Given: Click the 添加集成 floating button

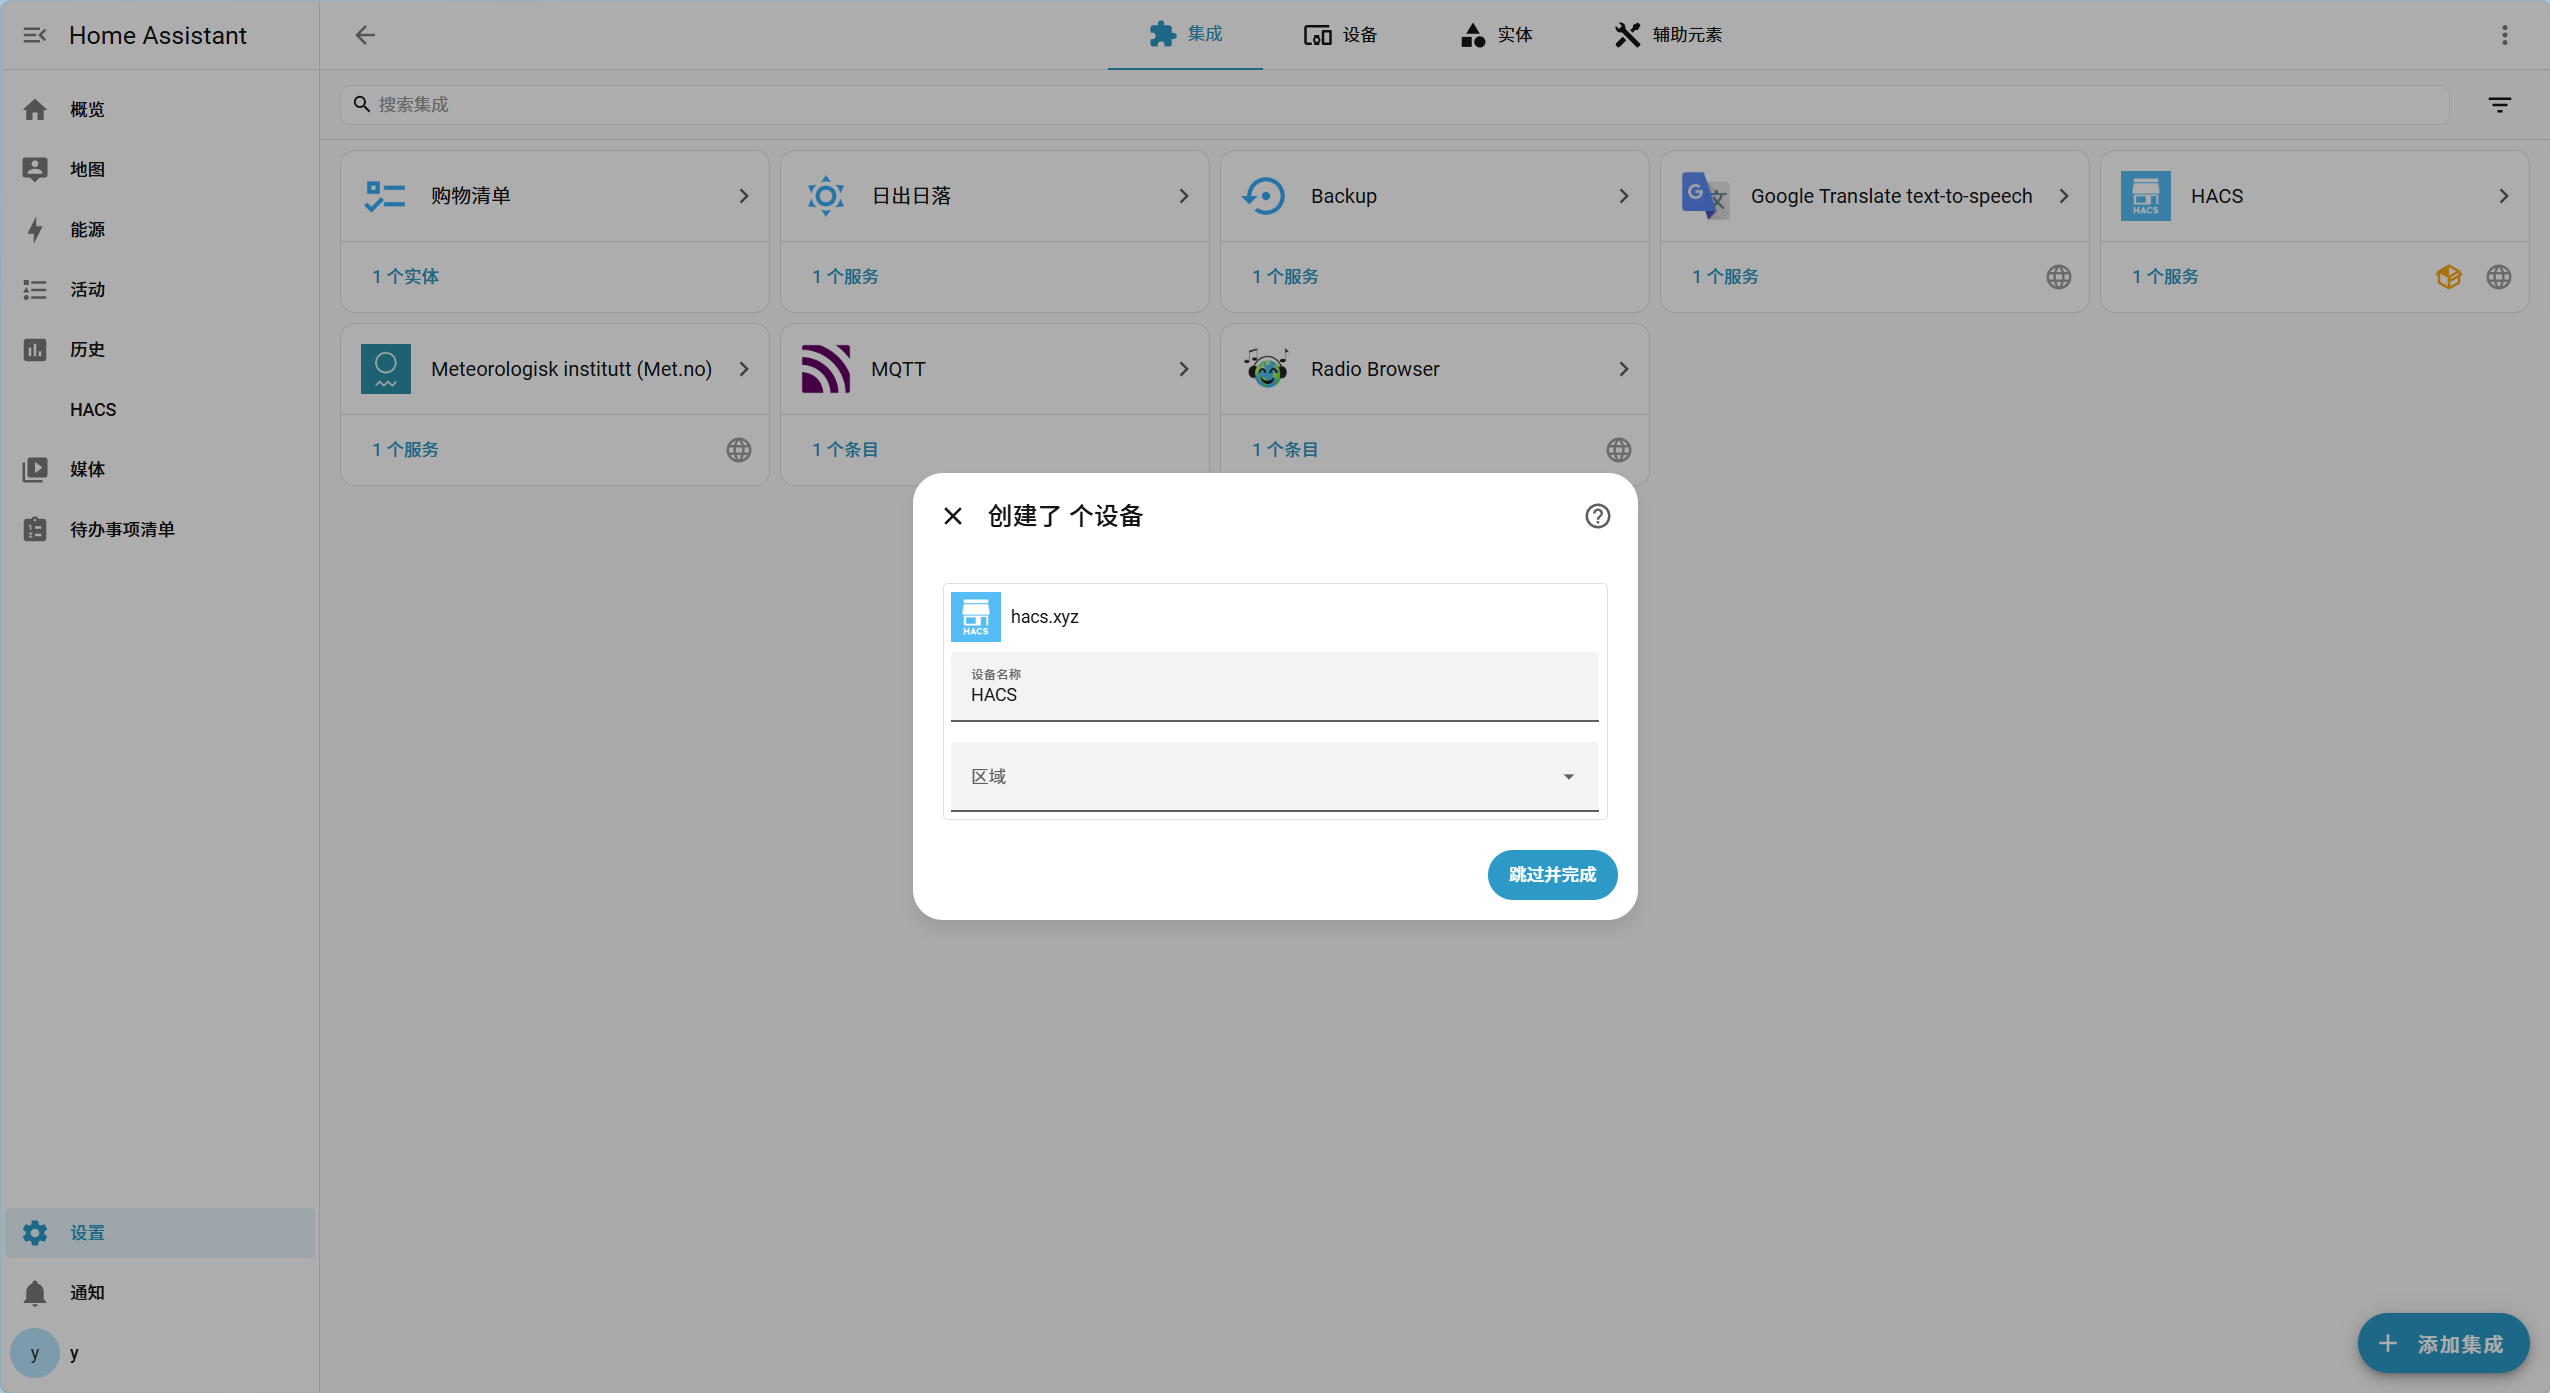Looking at the screenshot, I should pyautogui.click(x=2442, y=1343).
